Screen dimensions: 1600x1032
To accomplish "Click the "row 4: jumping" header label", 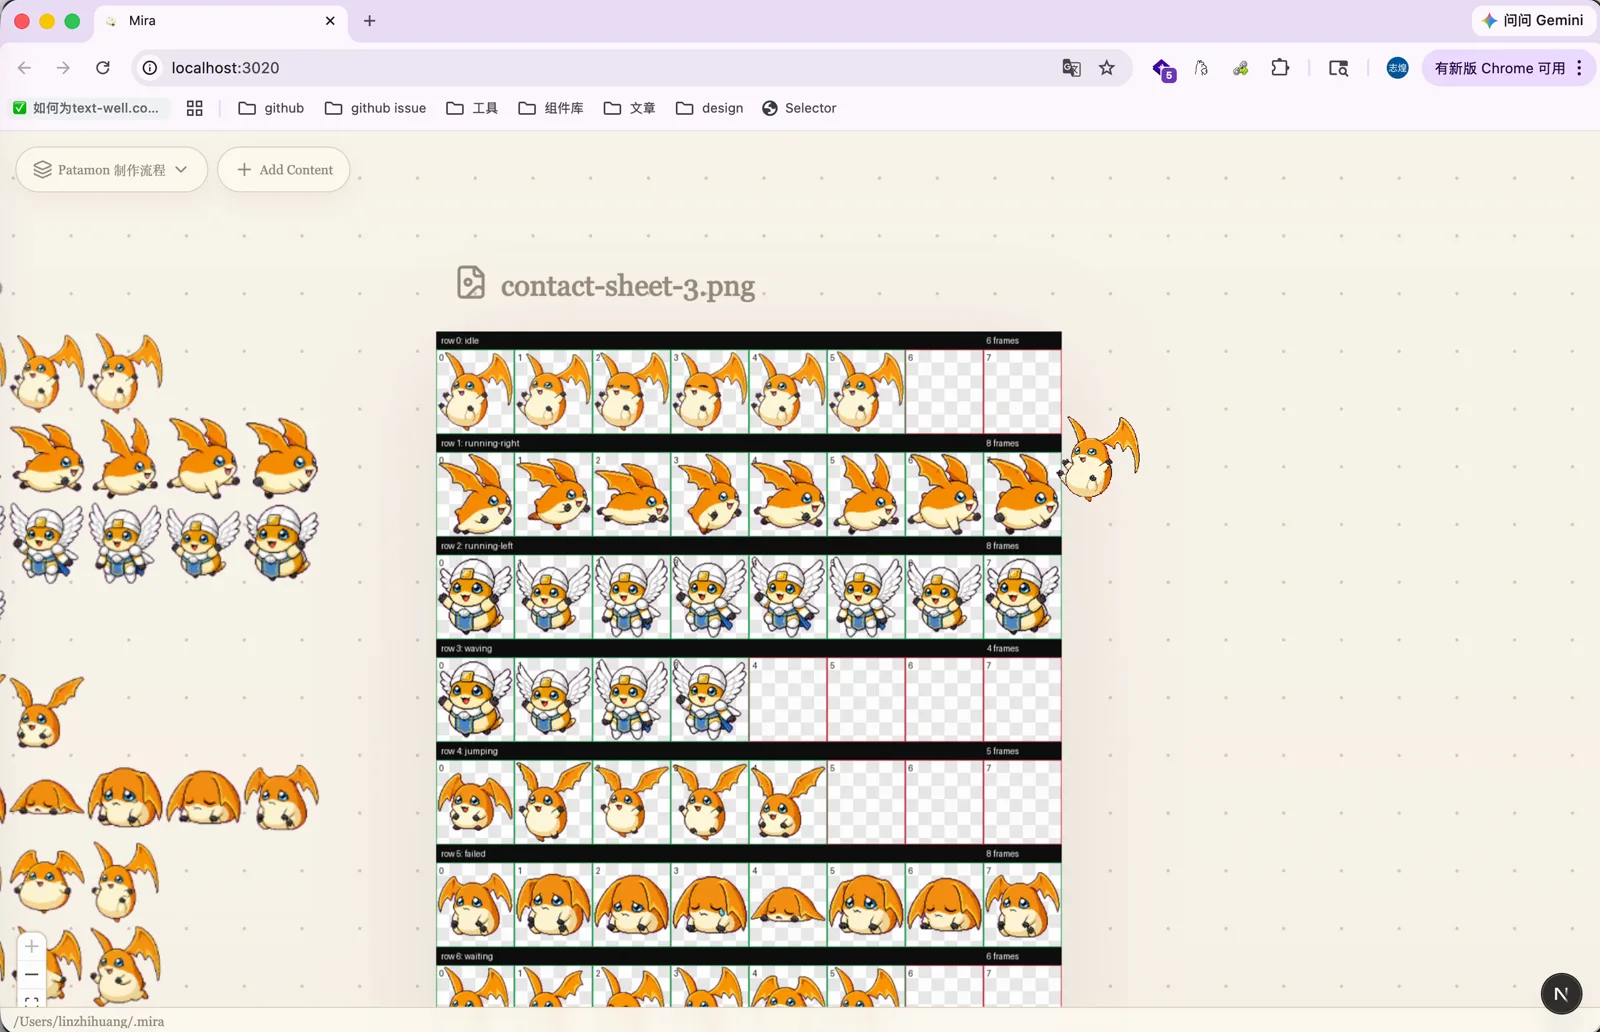I will 469,751.
